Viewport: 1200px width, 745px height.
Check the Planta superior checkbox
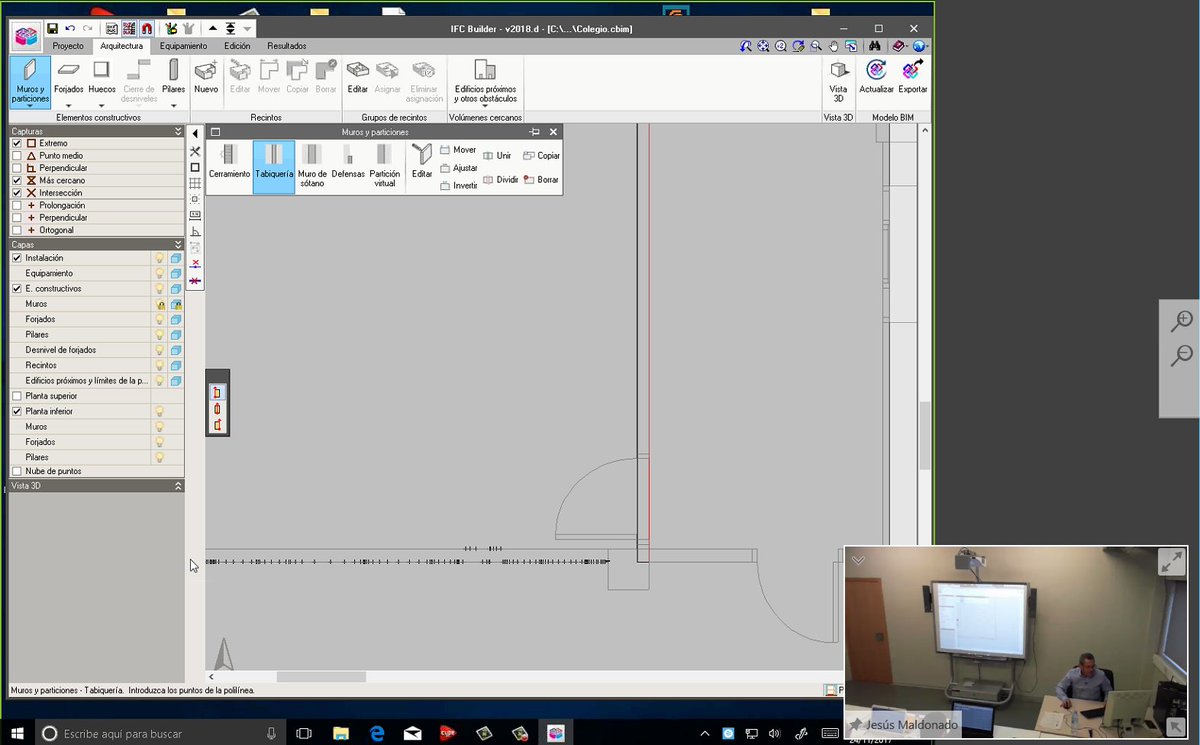click(x=16, y=396)
